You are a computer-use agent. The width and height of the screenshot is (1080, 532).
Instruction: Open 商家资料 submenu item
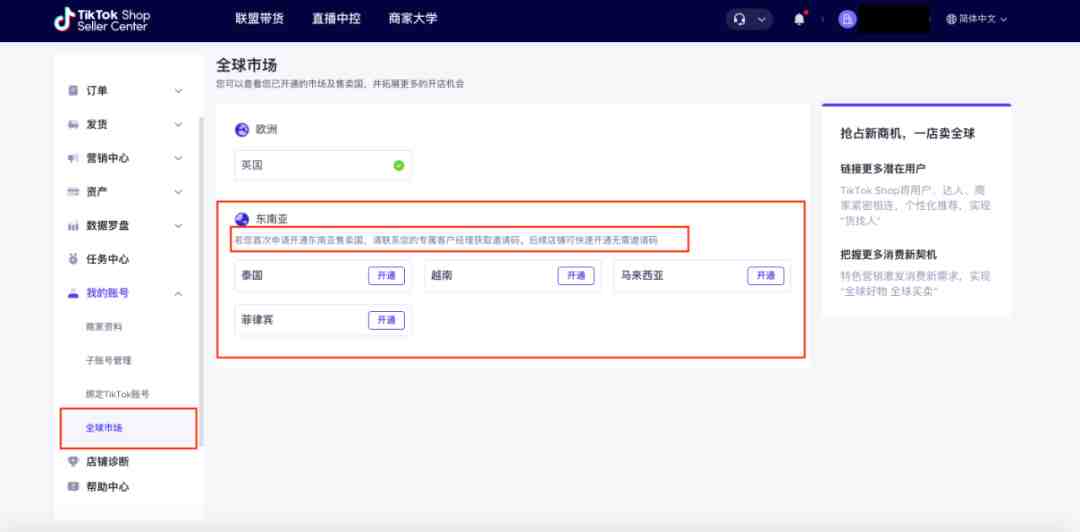tap(103, 327)
